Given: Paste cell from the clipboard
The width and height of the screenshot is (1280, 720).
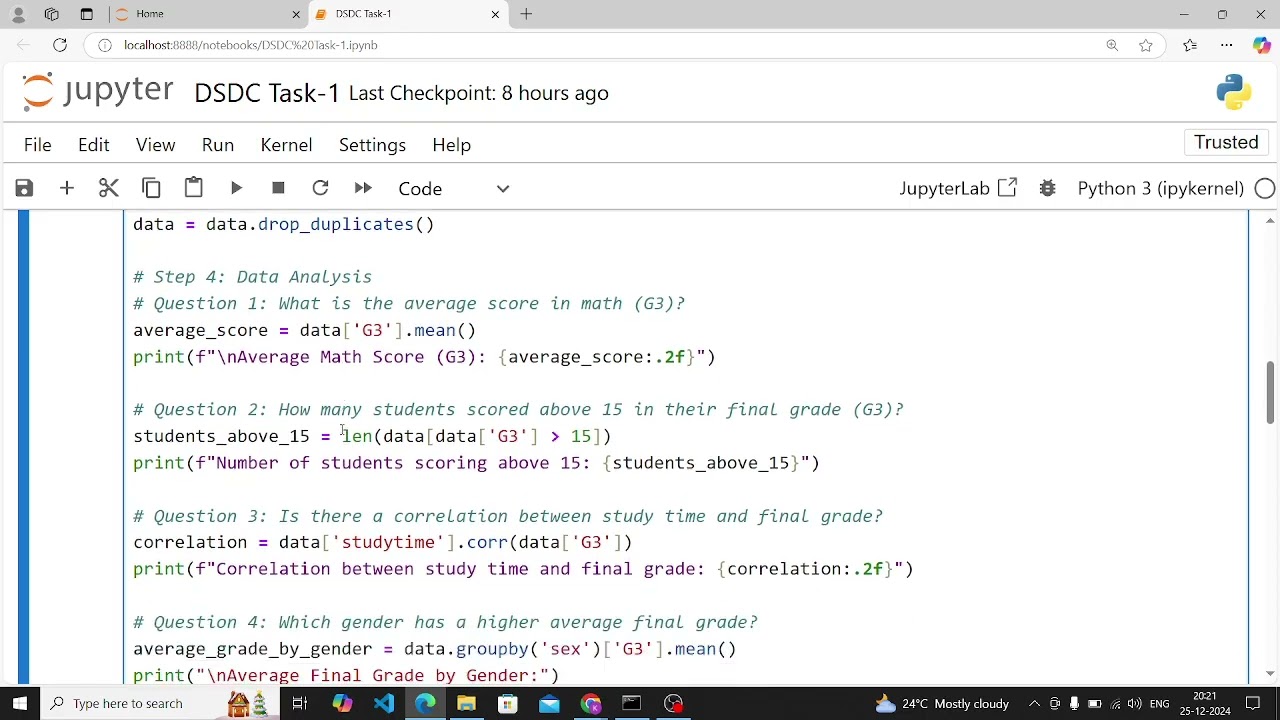Looking at the screenshot, I should [x=194, y=188].
